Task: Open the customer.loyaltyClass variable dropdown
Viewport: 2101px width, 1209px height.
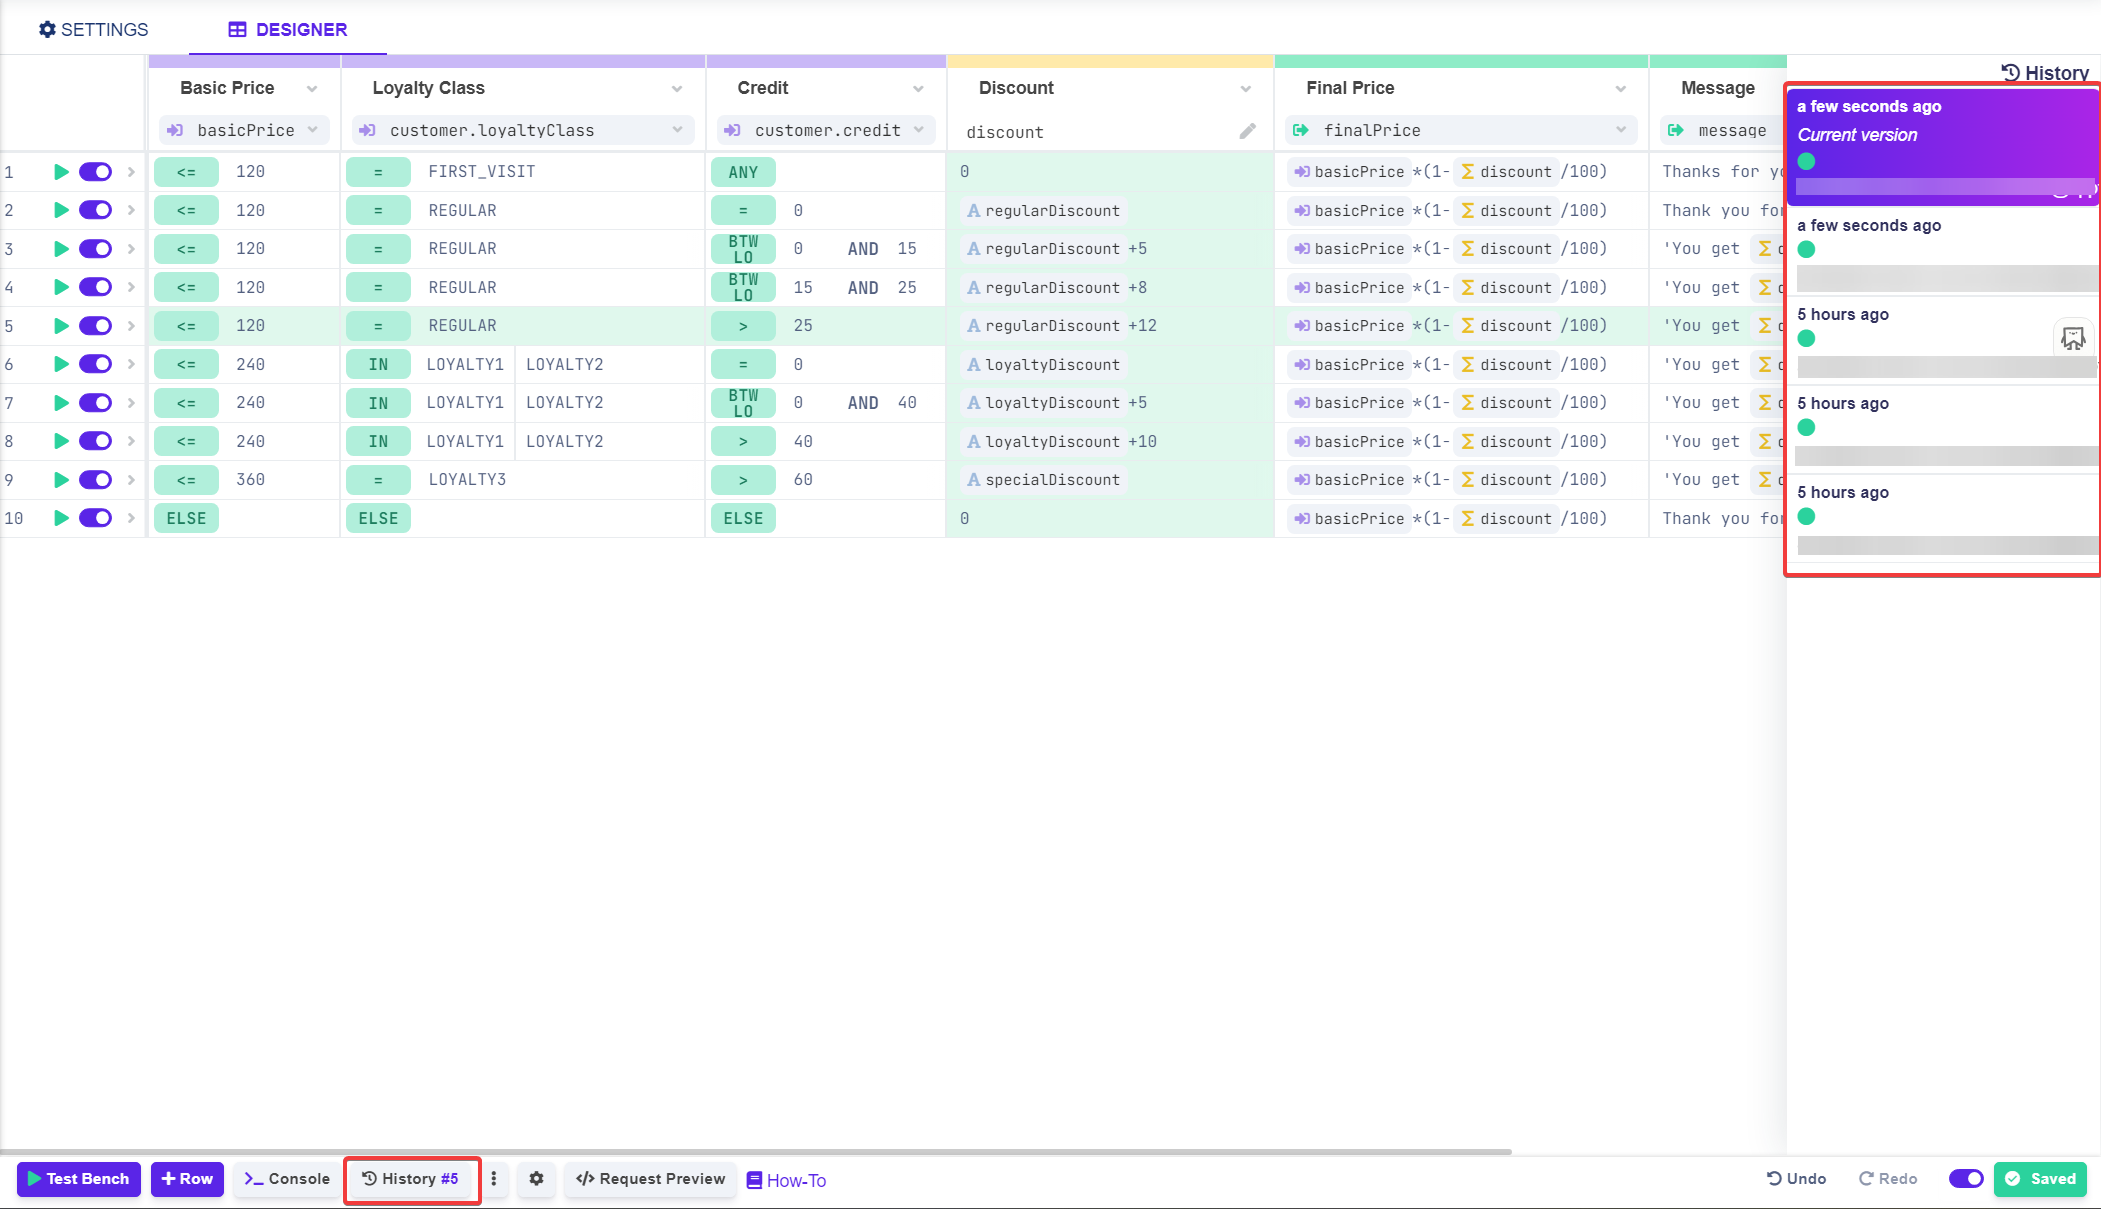Action: (x=677, y=130)
